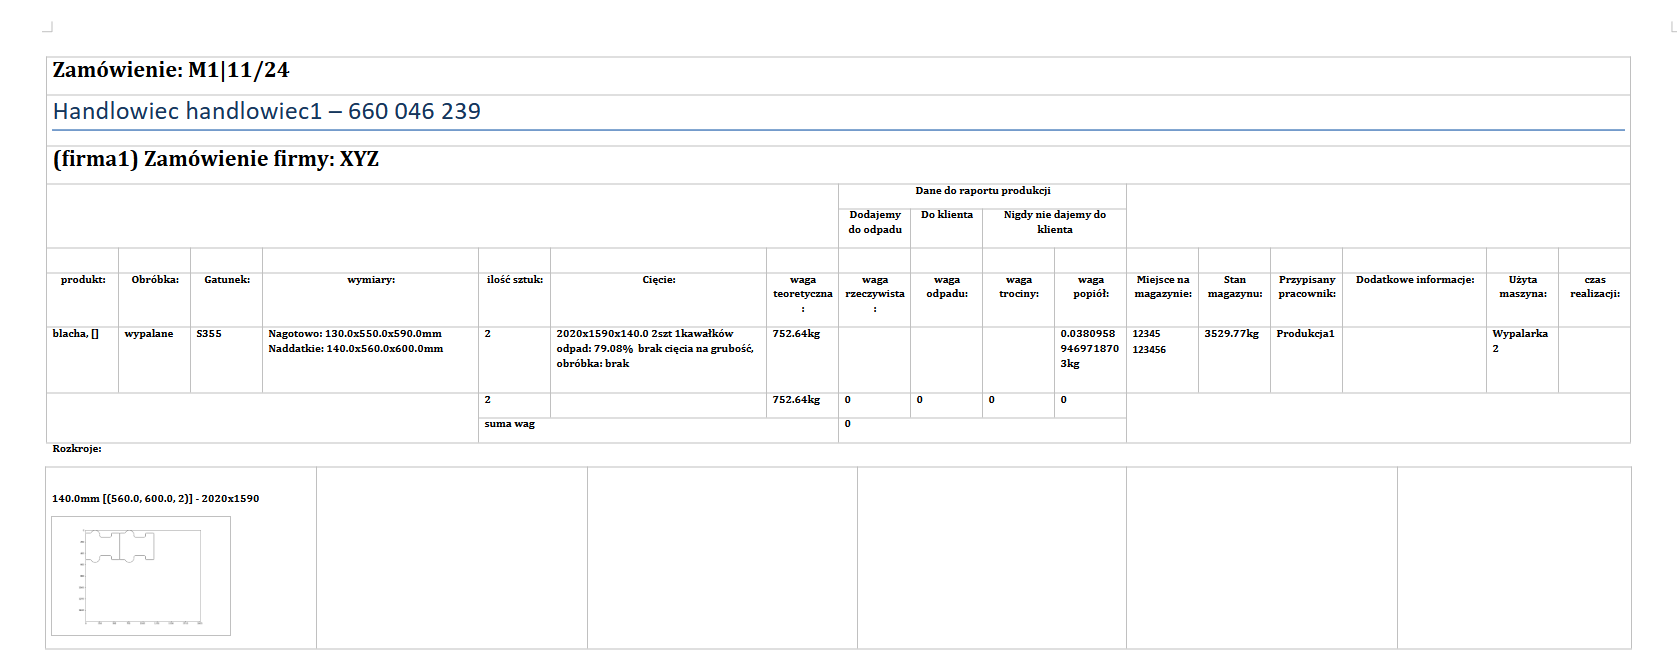Click the '752.64kg' total in the summary row
The width and height of the screenshot is (1677, 666).
pyautogui.click(x=796, y=400)
